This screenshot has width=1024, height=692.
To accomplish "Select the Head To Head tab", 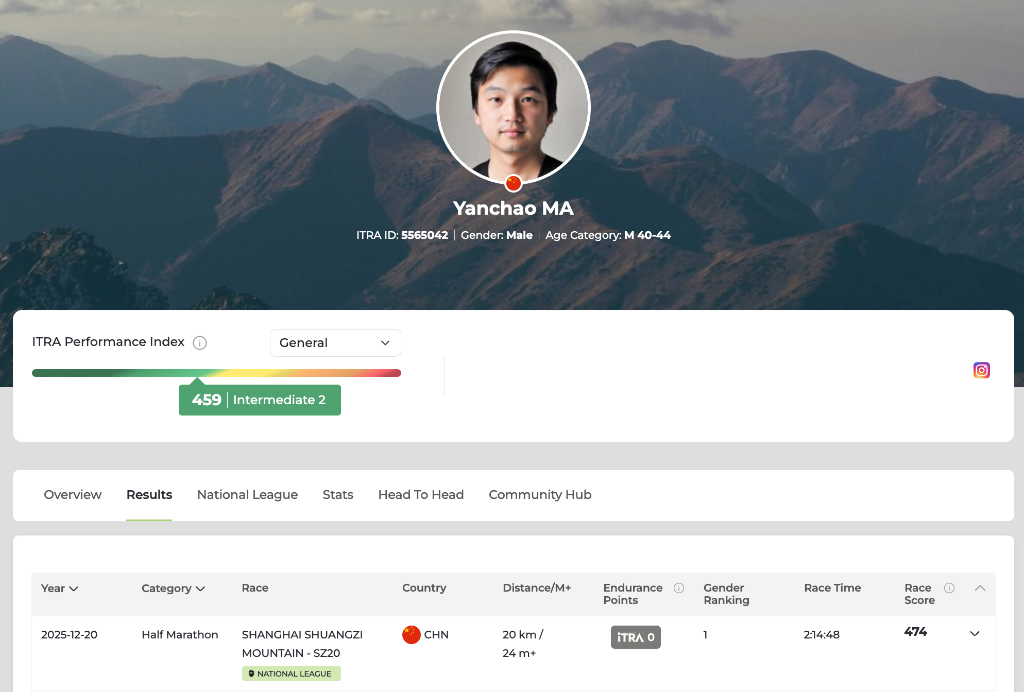I will pos(421,495).
